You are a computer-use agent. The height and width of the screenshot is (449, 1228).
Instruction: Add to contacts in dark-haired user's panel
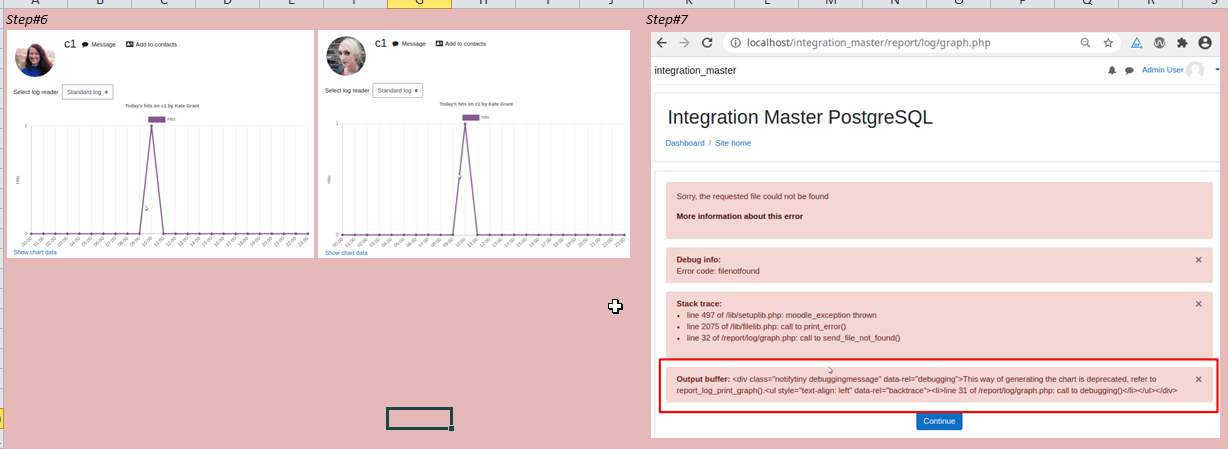(x=152, y=44)
